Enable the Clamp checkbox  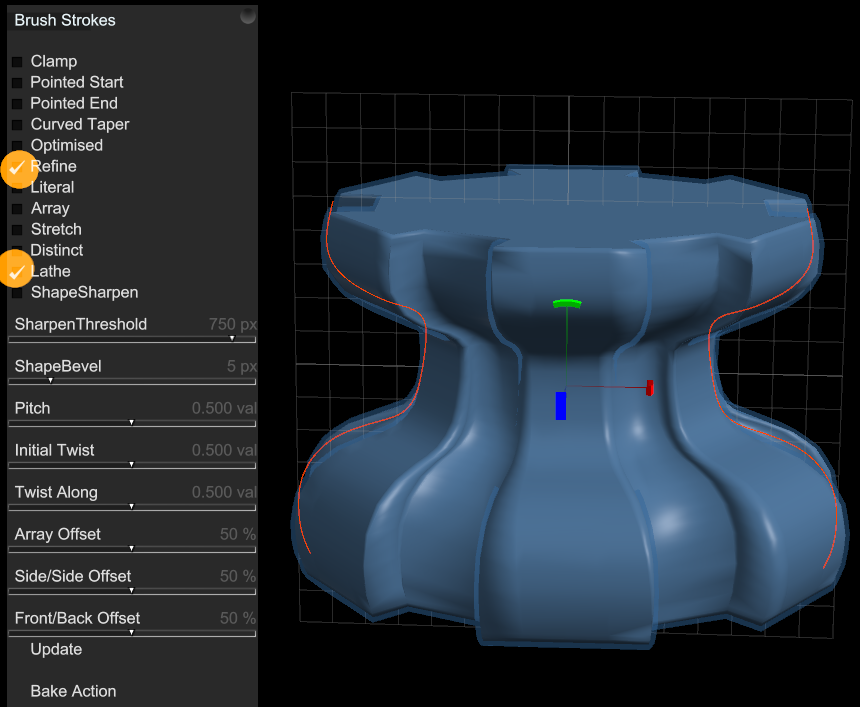click(17, 61)
